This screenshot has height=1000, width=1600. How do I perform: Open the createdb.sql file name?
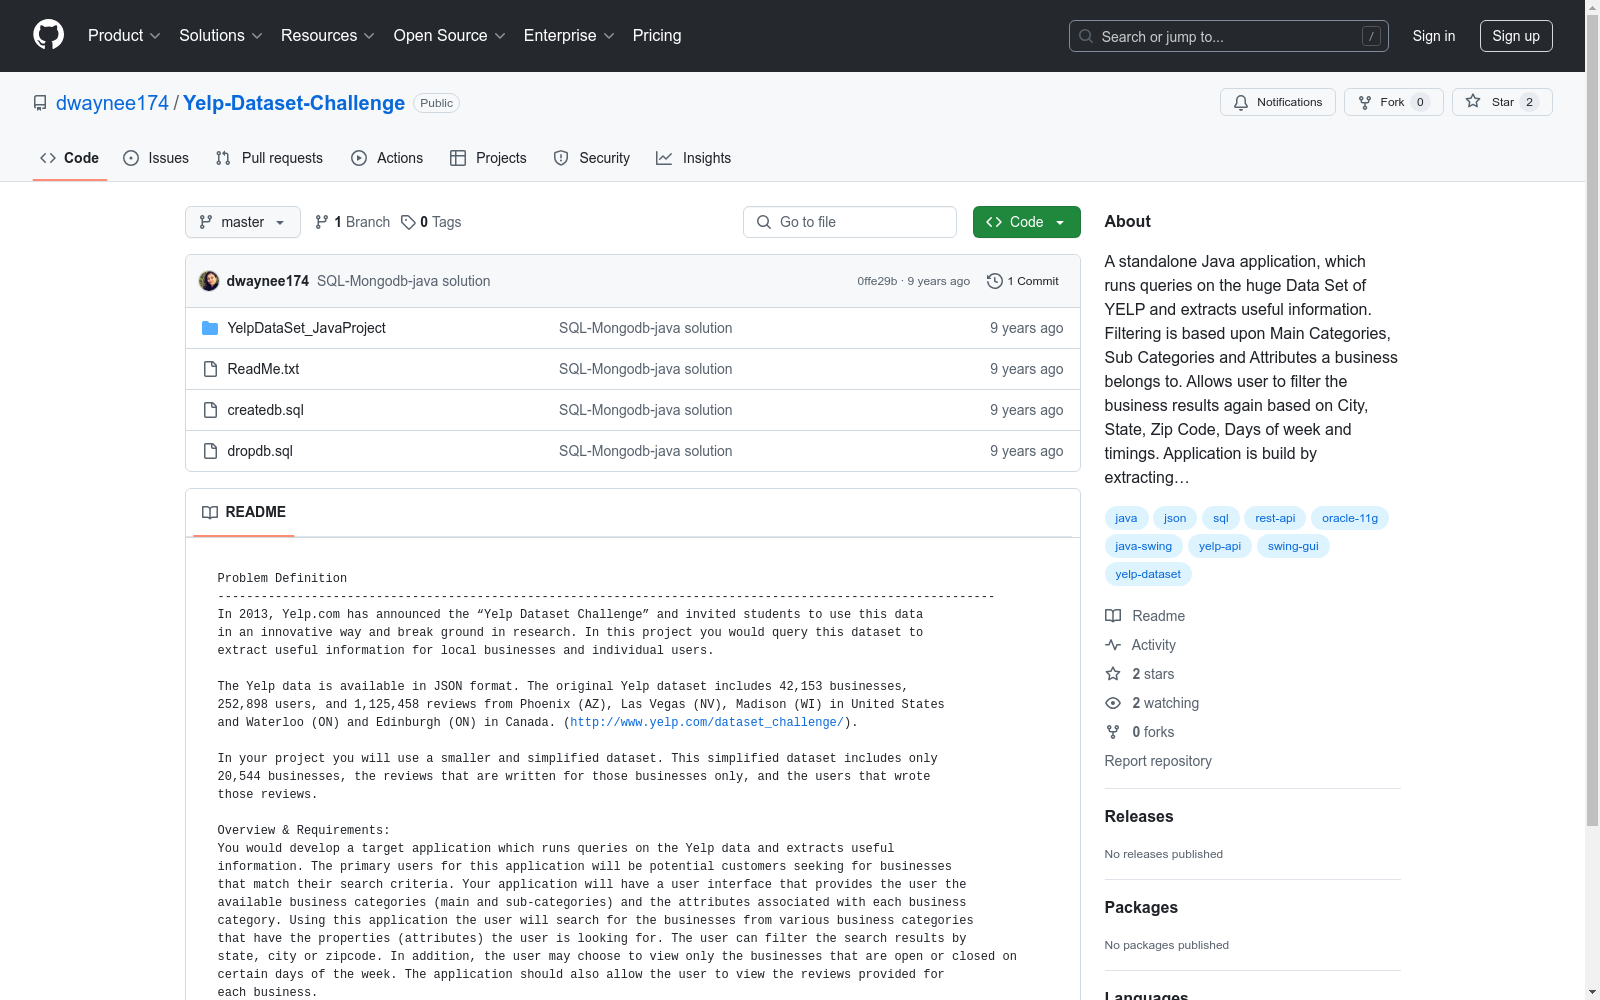click(265, 410)
